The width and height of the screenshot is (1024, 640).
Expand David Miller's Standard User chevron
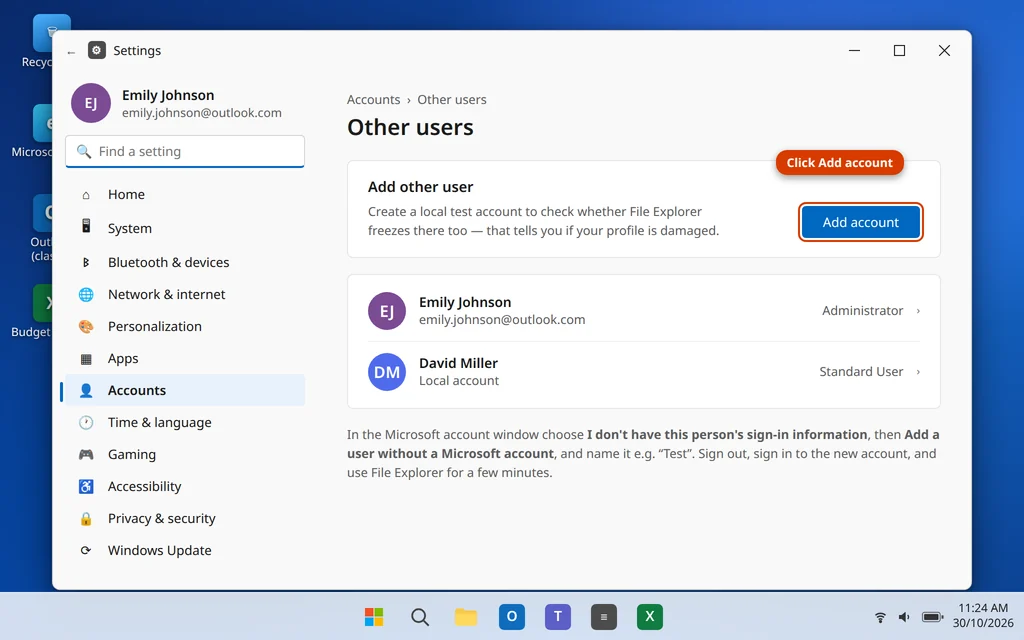918,372
